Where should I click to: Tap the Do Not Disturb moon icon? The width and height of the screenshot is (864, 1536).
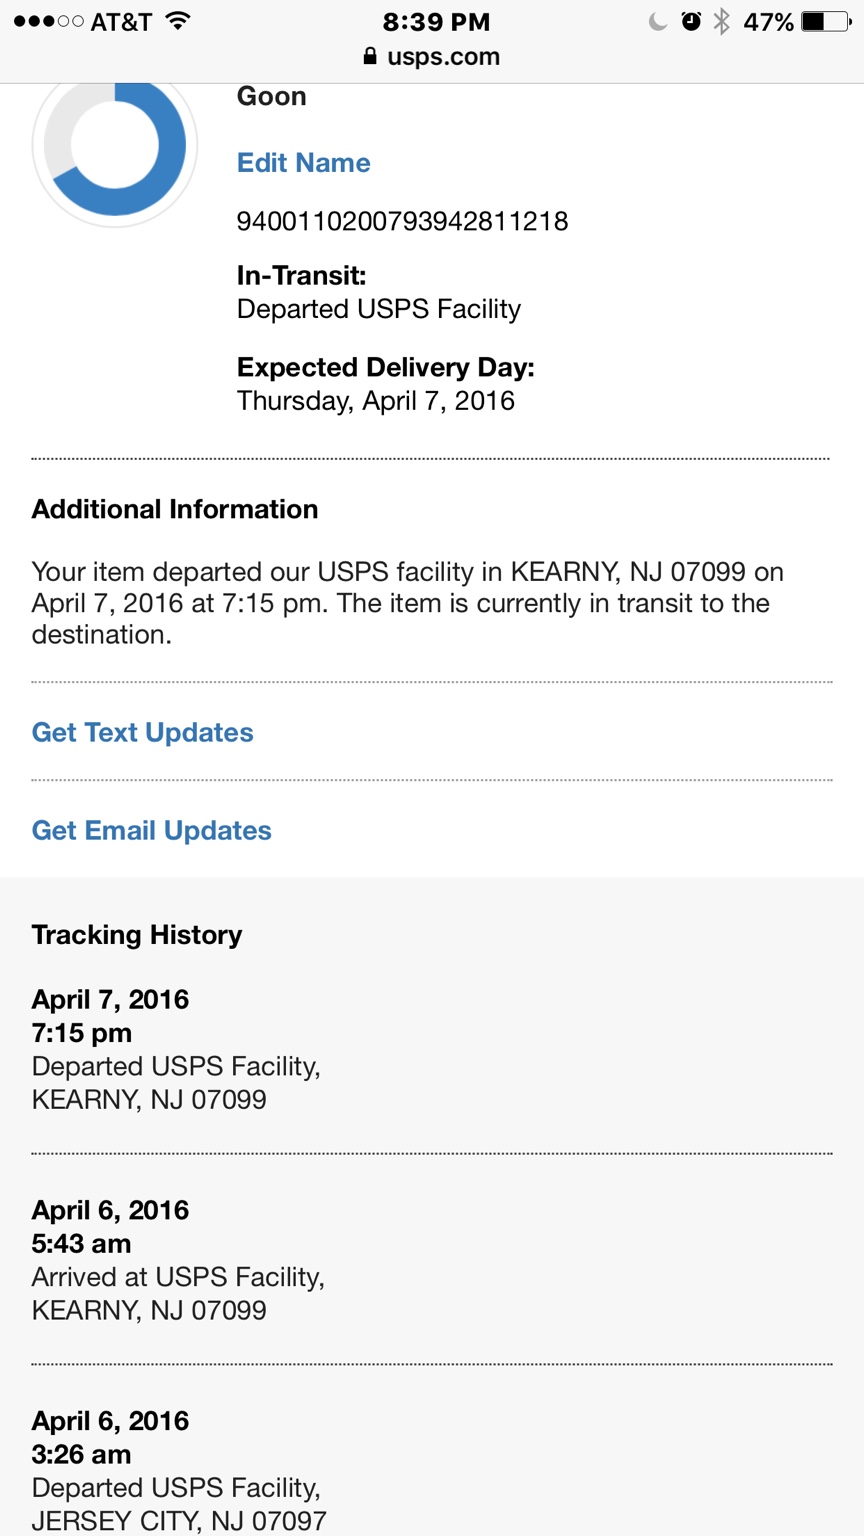point(658,21)
